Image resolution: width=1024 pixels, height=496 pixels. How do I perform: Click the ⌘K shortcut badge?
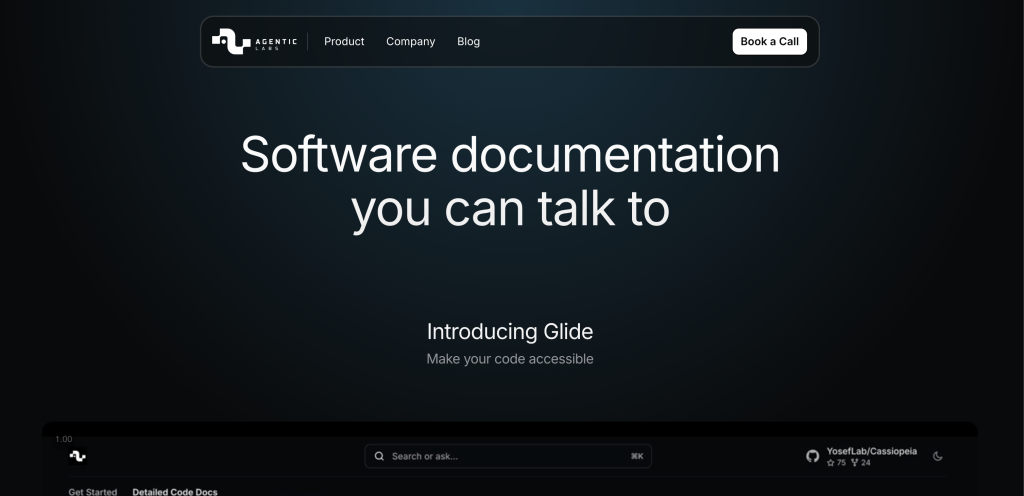click(637, 456)
